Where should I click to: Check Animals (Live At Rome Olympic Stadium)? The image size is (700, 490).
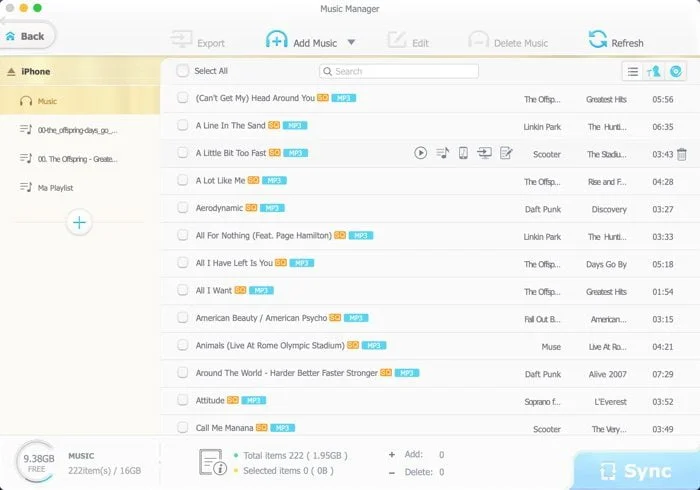pyautogui.click(x=183, y=345)
